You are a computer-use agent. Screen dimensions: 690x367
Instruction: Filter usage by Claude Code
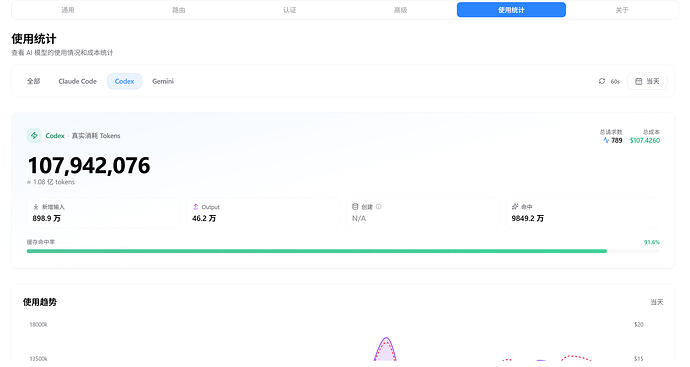coord(77,81)
